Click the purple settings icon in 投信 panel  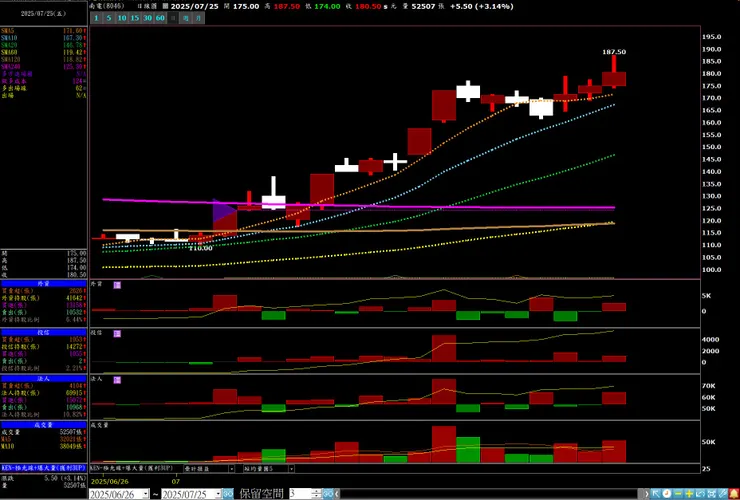point(117,333)
